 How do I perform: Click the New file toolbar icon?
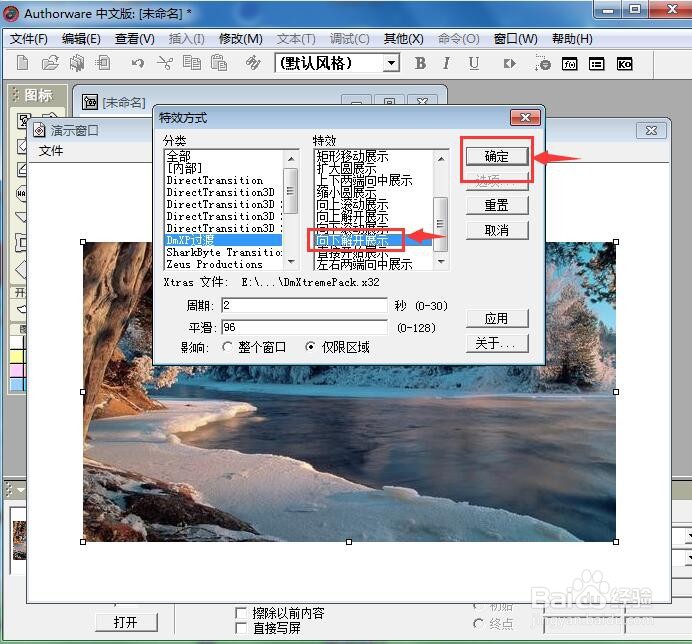coord(23,63)
